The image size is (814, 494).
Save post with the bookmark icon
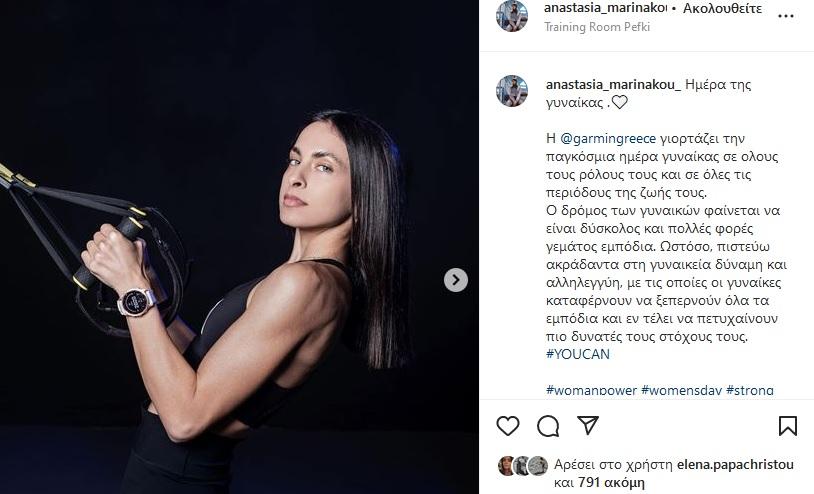click(788, 426)
